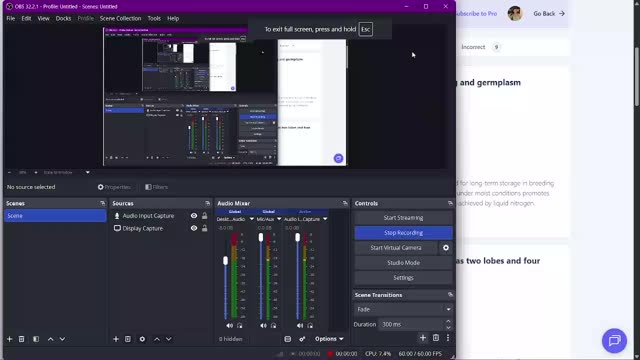Image resolution: width=640 pixels, height=360 pixels.
Task: Move source down with arrow icon
Action: pyautogui.click(x=169, y=339)
